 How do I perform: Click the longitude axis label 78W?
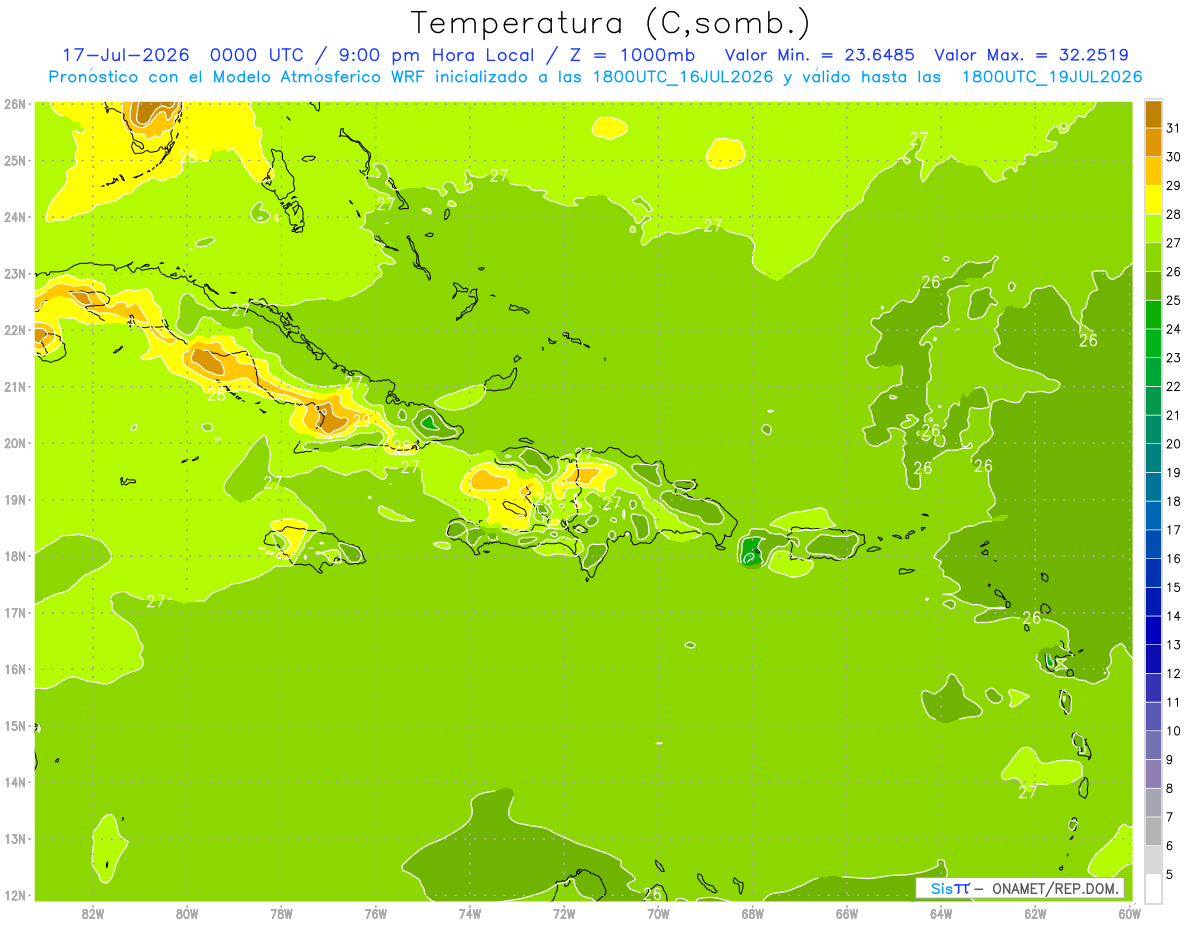coord(281,912)
